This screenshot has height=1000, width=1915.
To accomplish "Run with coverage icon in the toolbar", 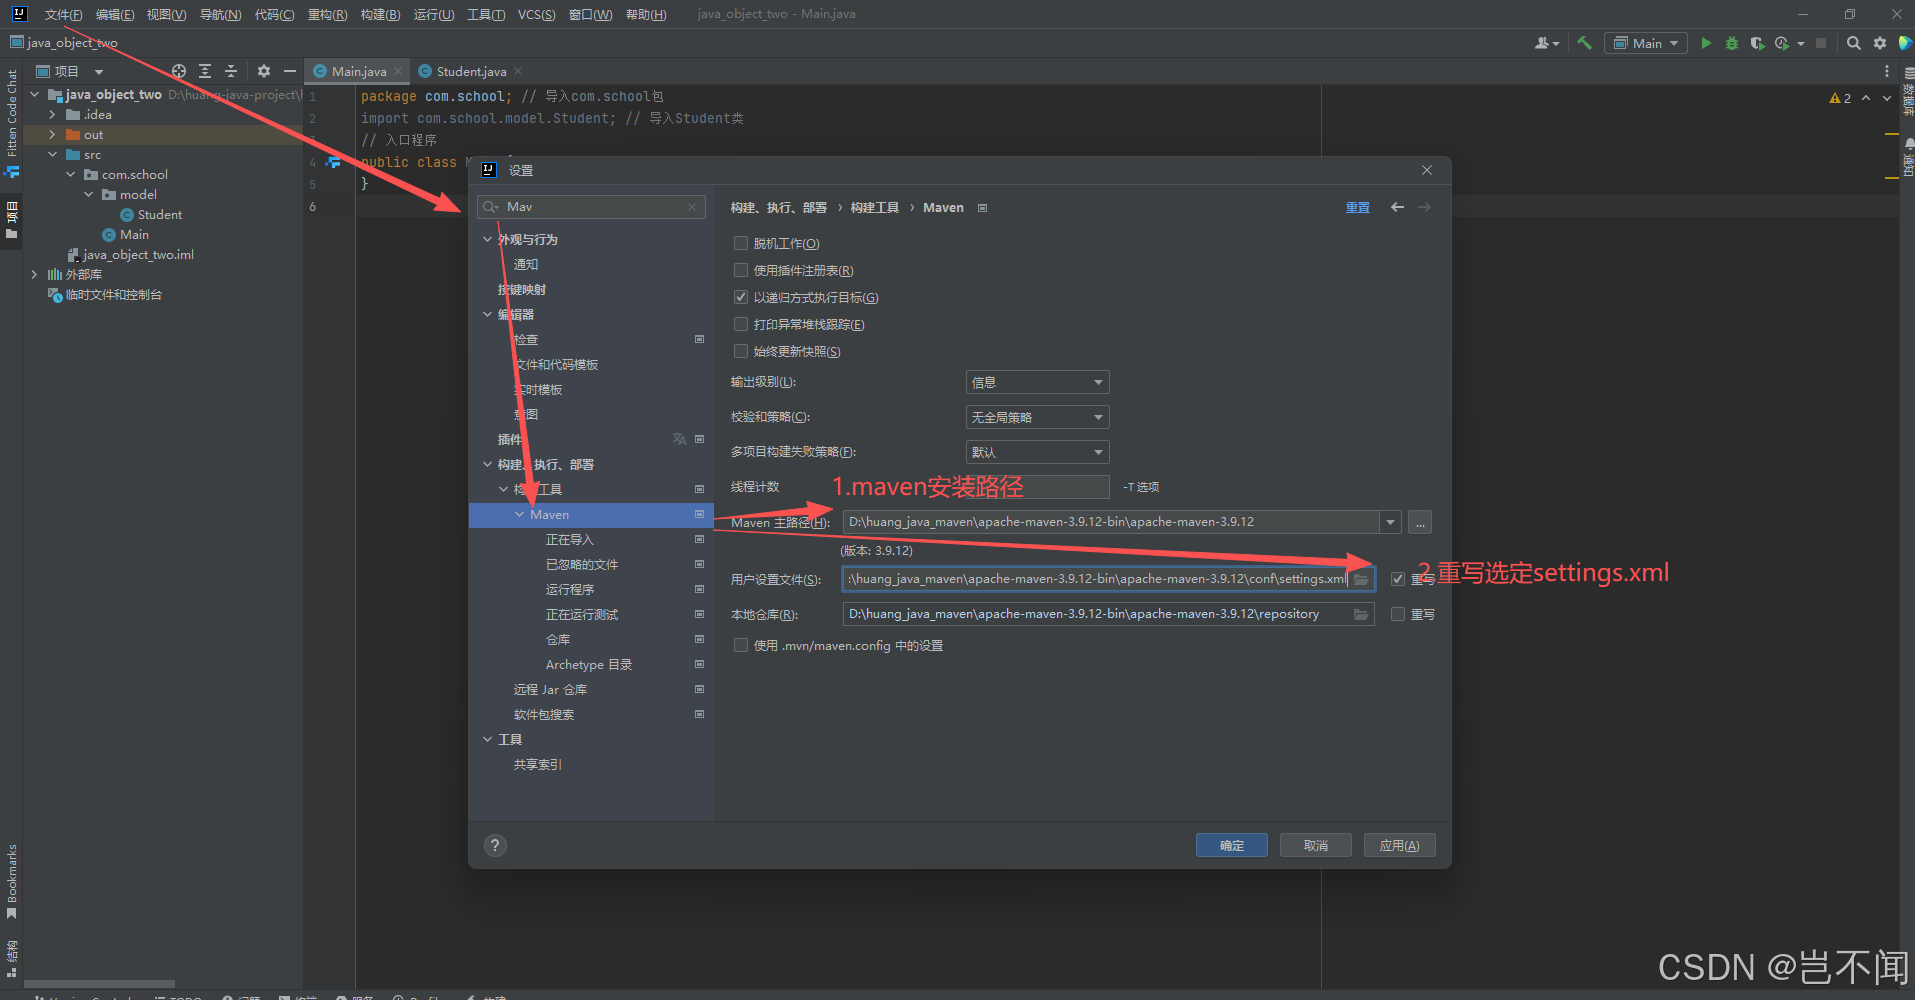I will click(x=1757, y=43).
